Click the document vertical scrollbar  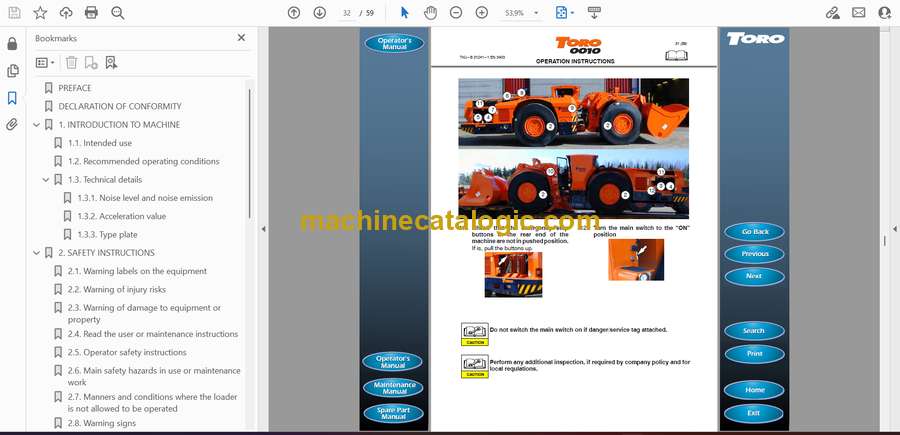884,240
